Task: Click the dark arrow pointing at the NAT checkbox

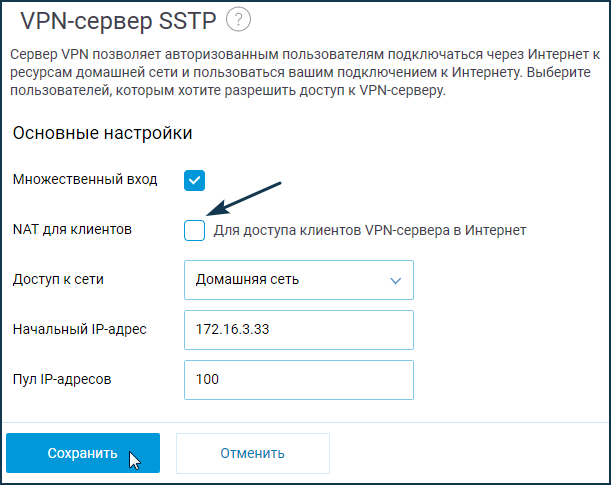Action: [x=244, y=198]
